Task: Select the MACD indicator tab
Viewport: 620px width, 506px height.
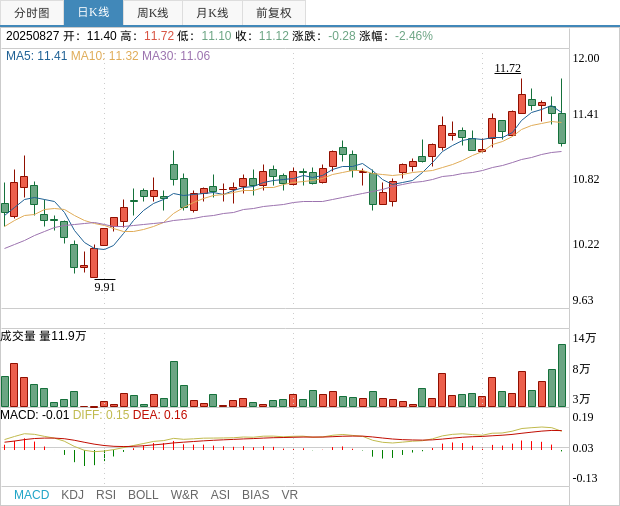Action: (31, 495)
